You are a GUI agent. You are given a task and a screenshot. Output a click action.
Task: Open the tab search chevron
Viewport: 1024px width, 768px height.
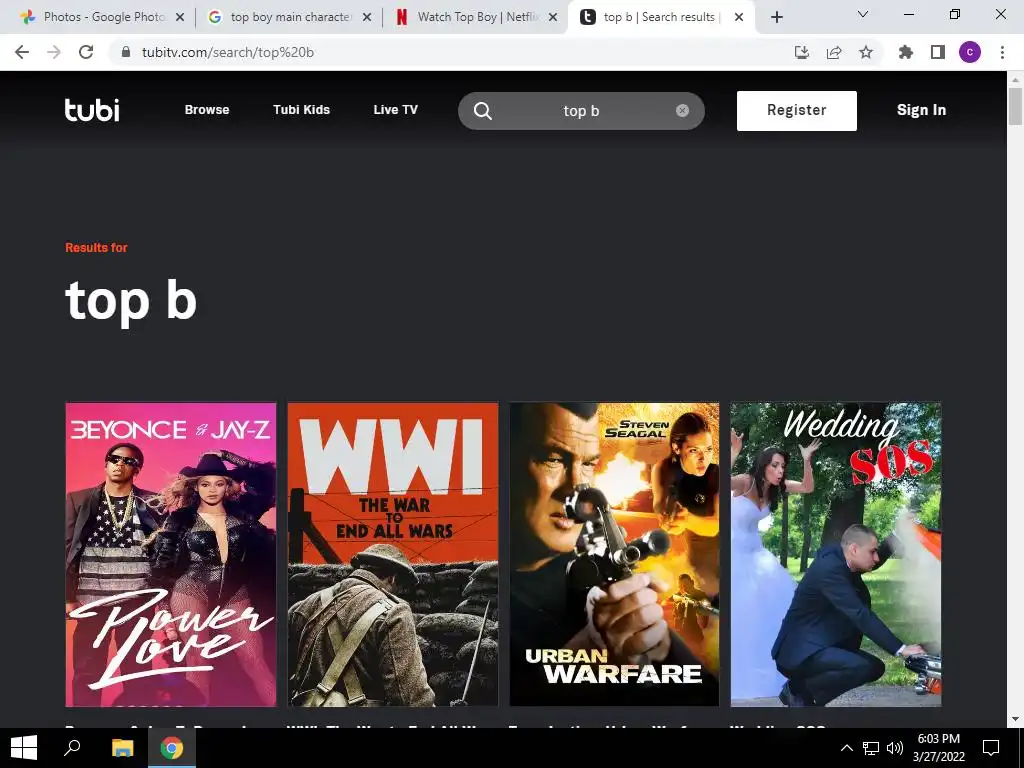pyautogui.click(x=863, y=14)
